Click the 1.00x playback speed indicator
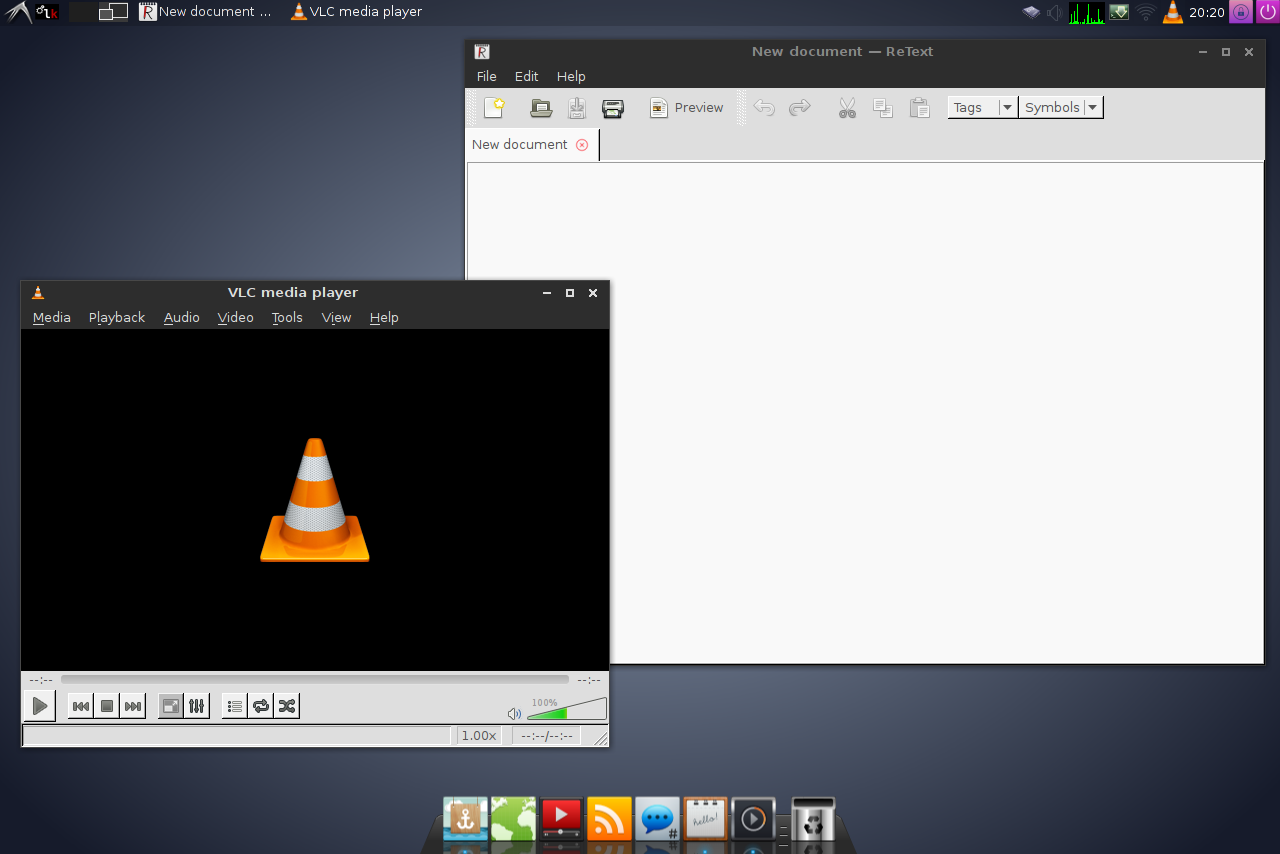This screenshot has height=854, width=1280. click(478, 735)
